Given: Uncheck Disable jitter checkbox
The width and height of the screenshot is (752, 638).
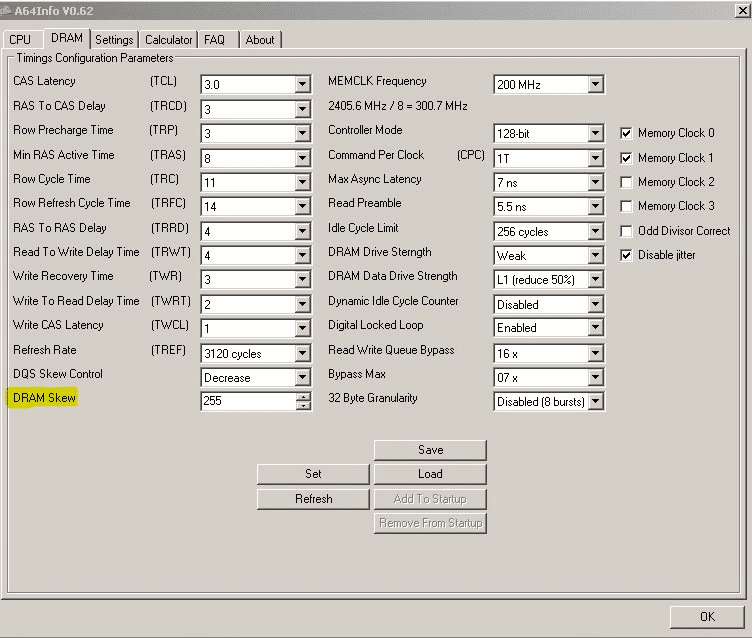Looking at the screenshot, I should pos(626,255).
